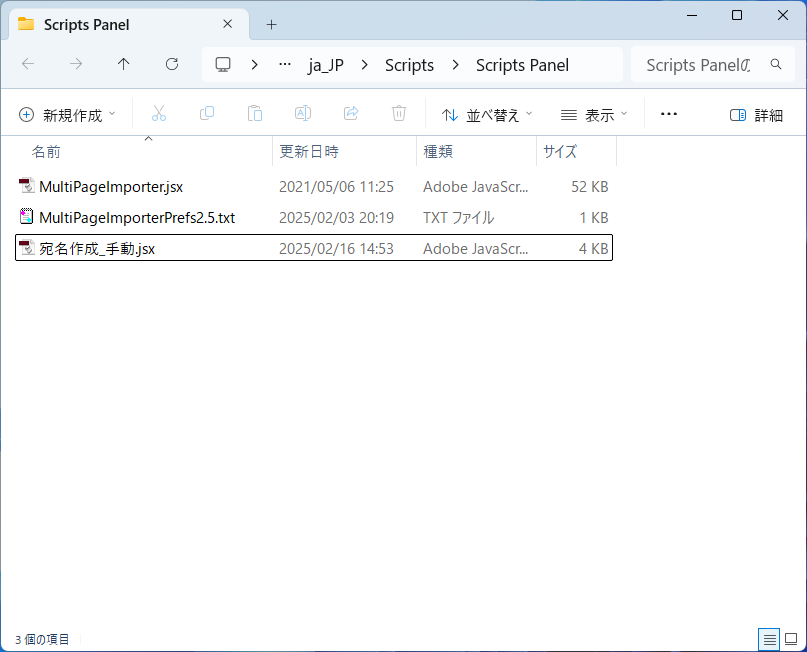This screenshot has width=807, height=652.
Task: Expand the 並べ替え sort menu
Action: pos(487,115)
